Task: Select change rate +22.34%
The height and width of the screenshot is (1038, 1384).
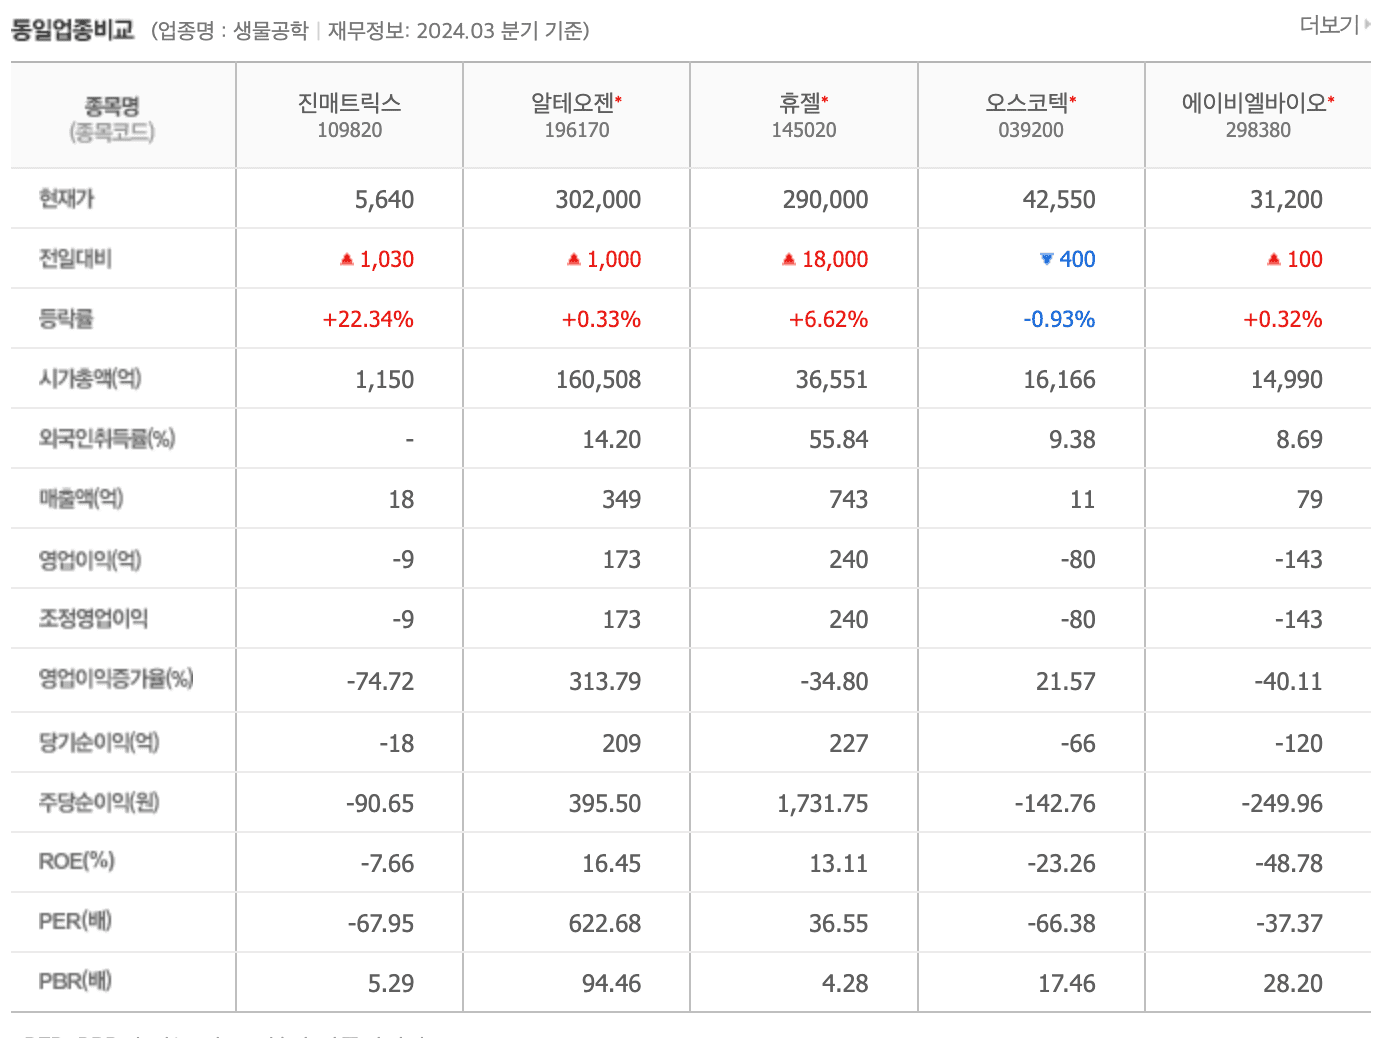Action: click(x=368, y=320)
